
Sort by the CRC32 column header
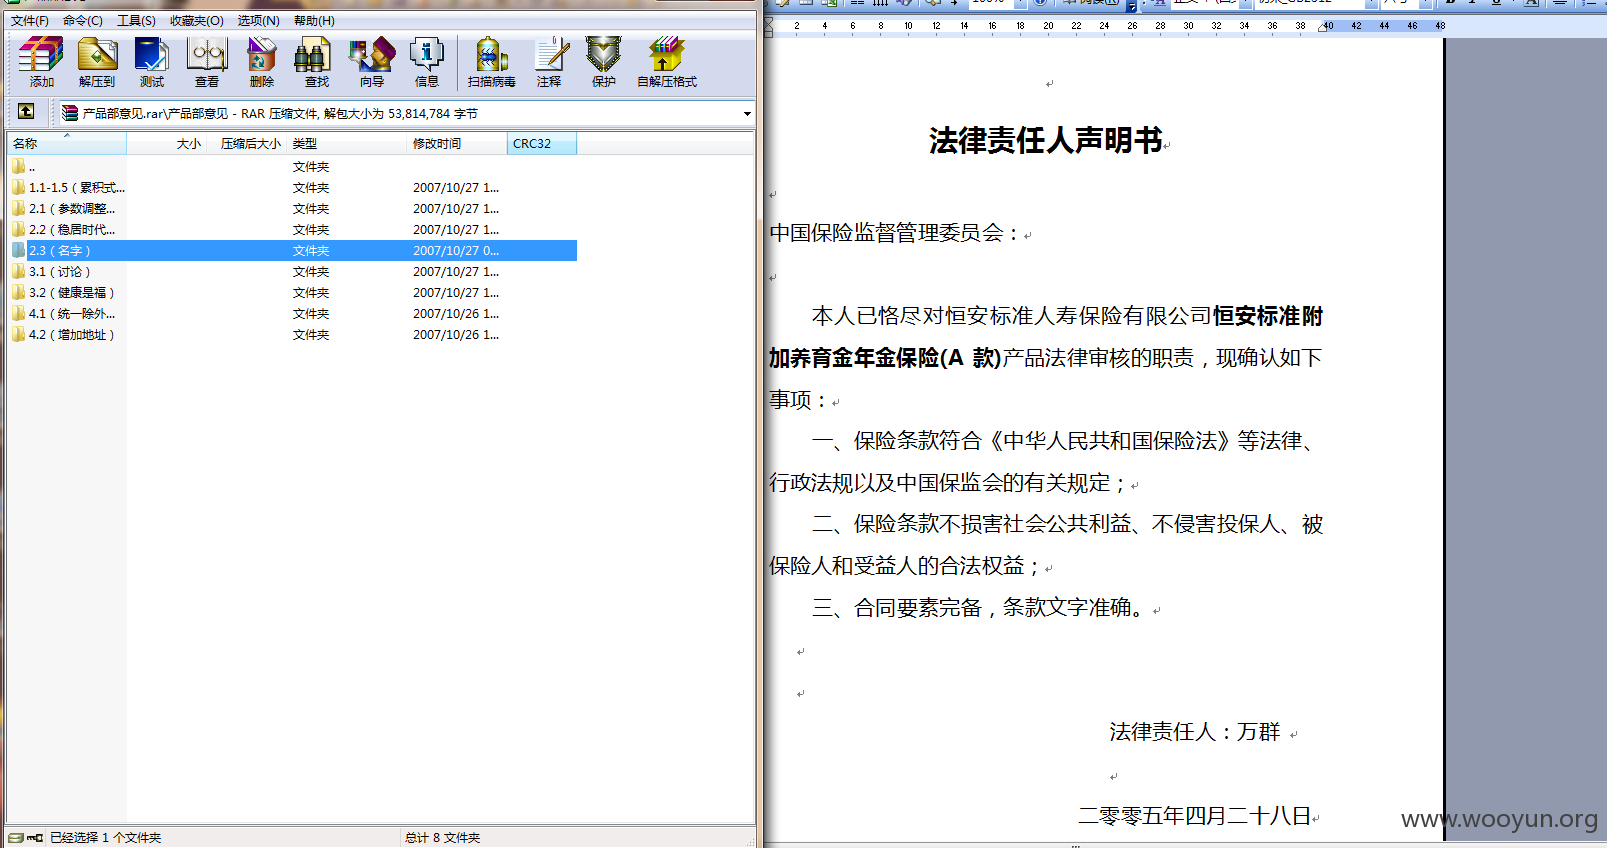(542, 144)
